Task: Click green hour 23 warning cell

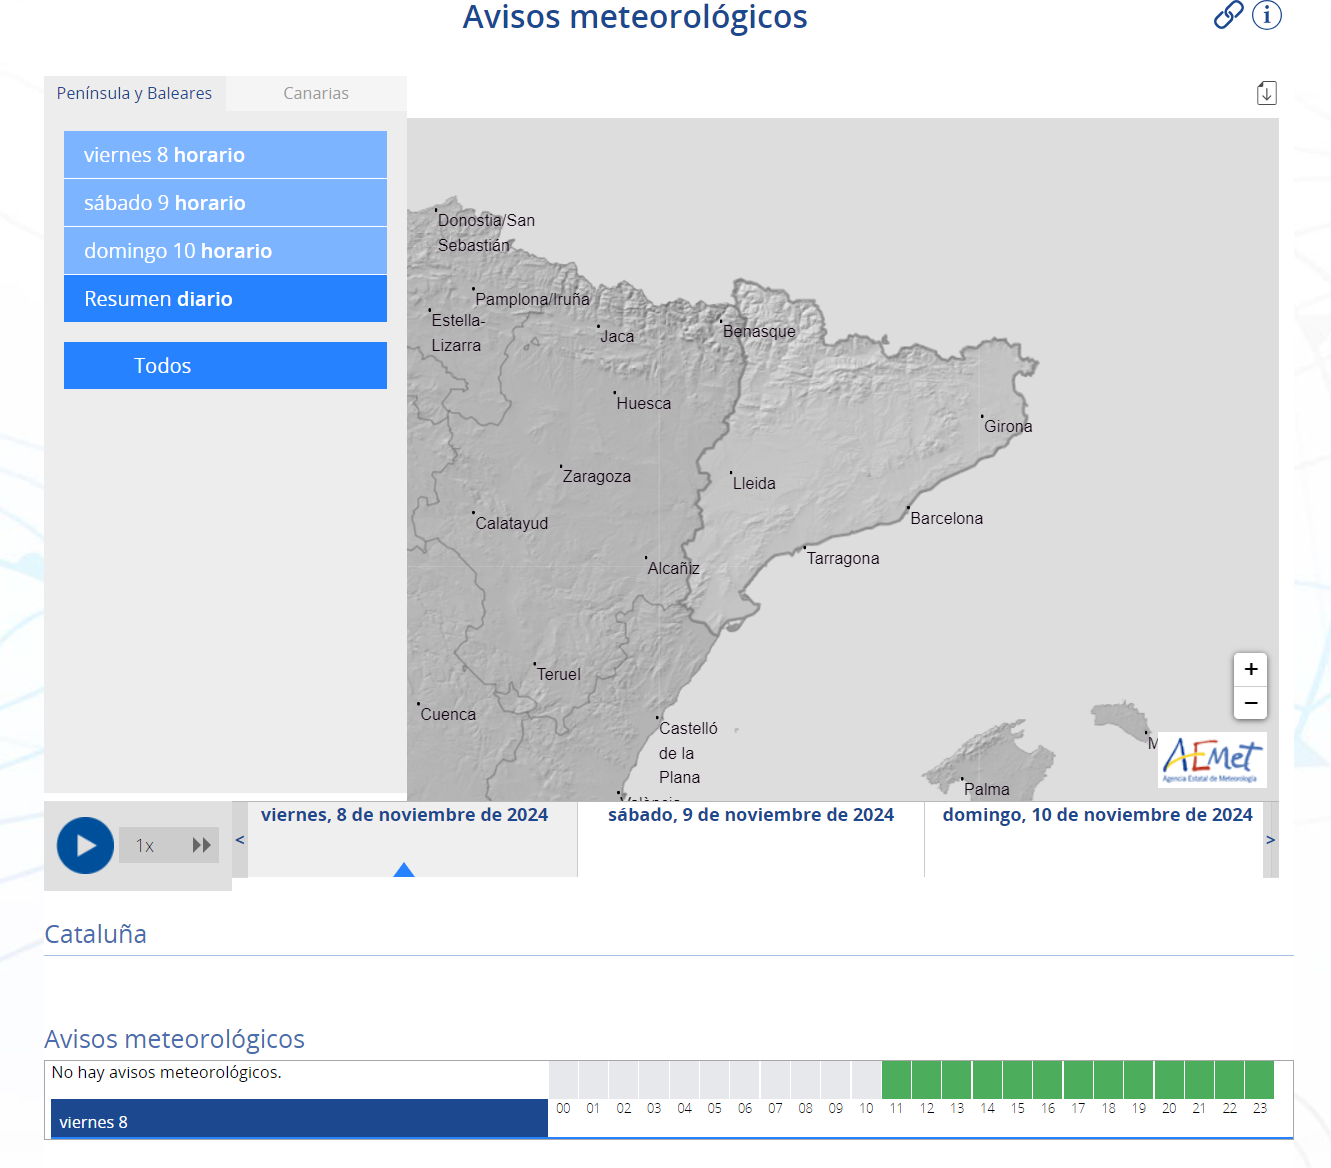Action: click(x=1260, y=1080)
